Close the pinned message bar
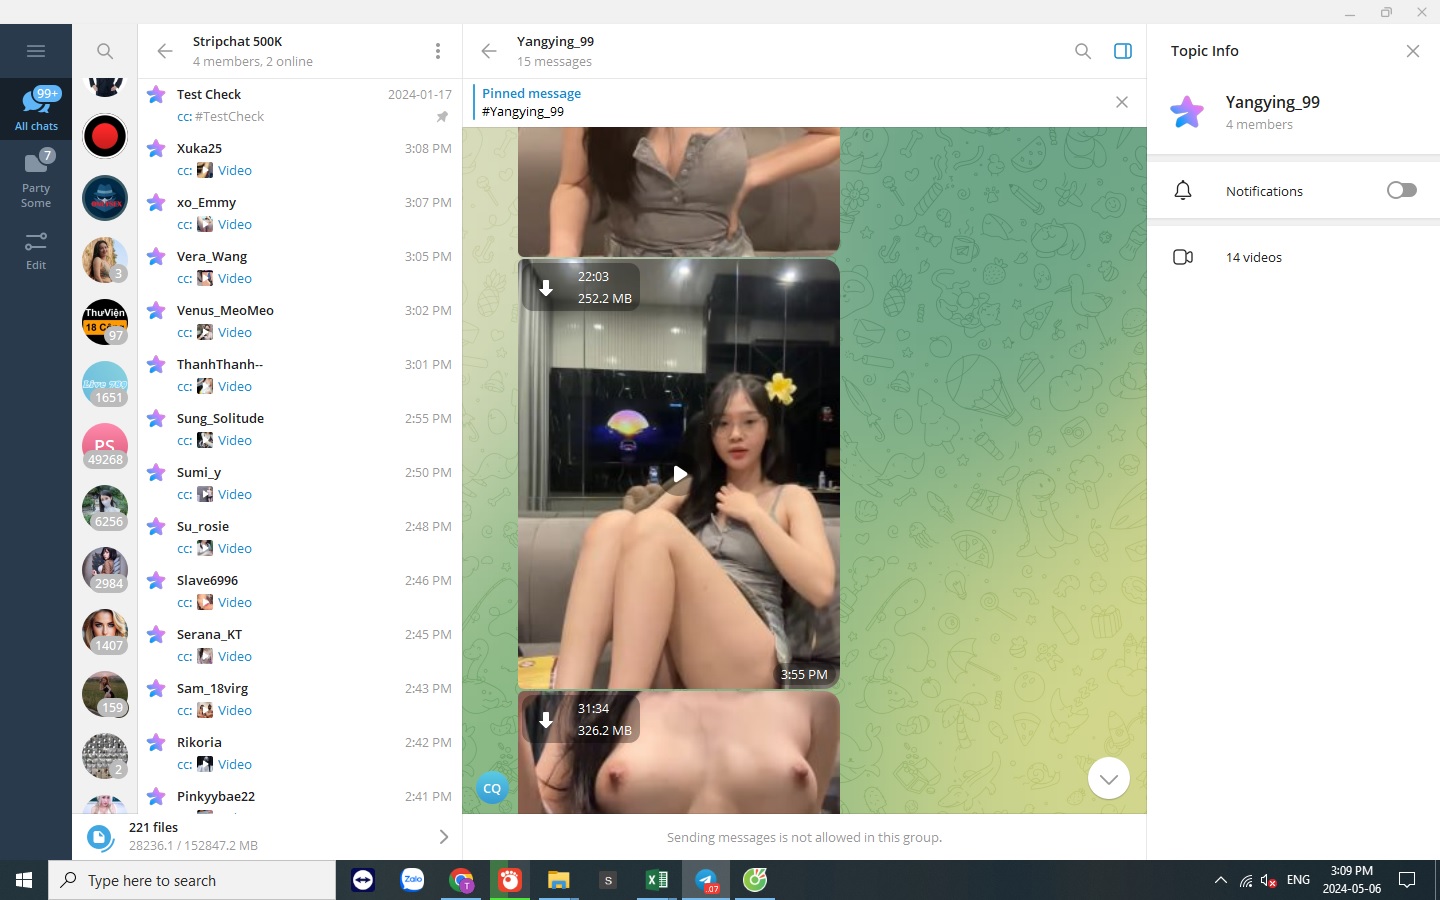Screen dimensions: 1440x900 click(x=1121, y=102)
